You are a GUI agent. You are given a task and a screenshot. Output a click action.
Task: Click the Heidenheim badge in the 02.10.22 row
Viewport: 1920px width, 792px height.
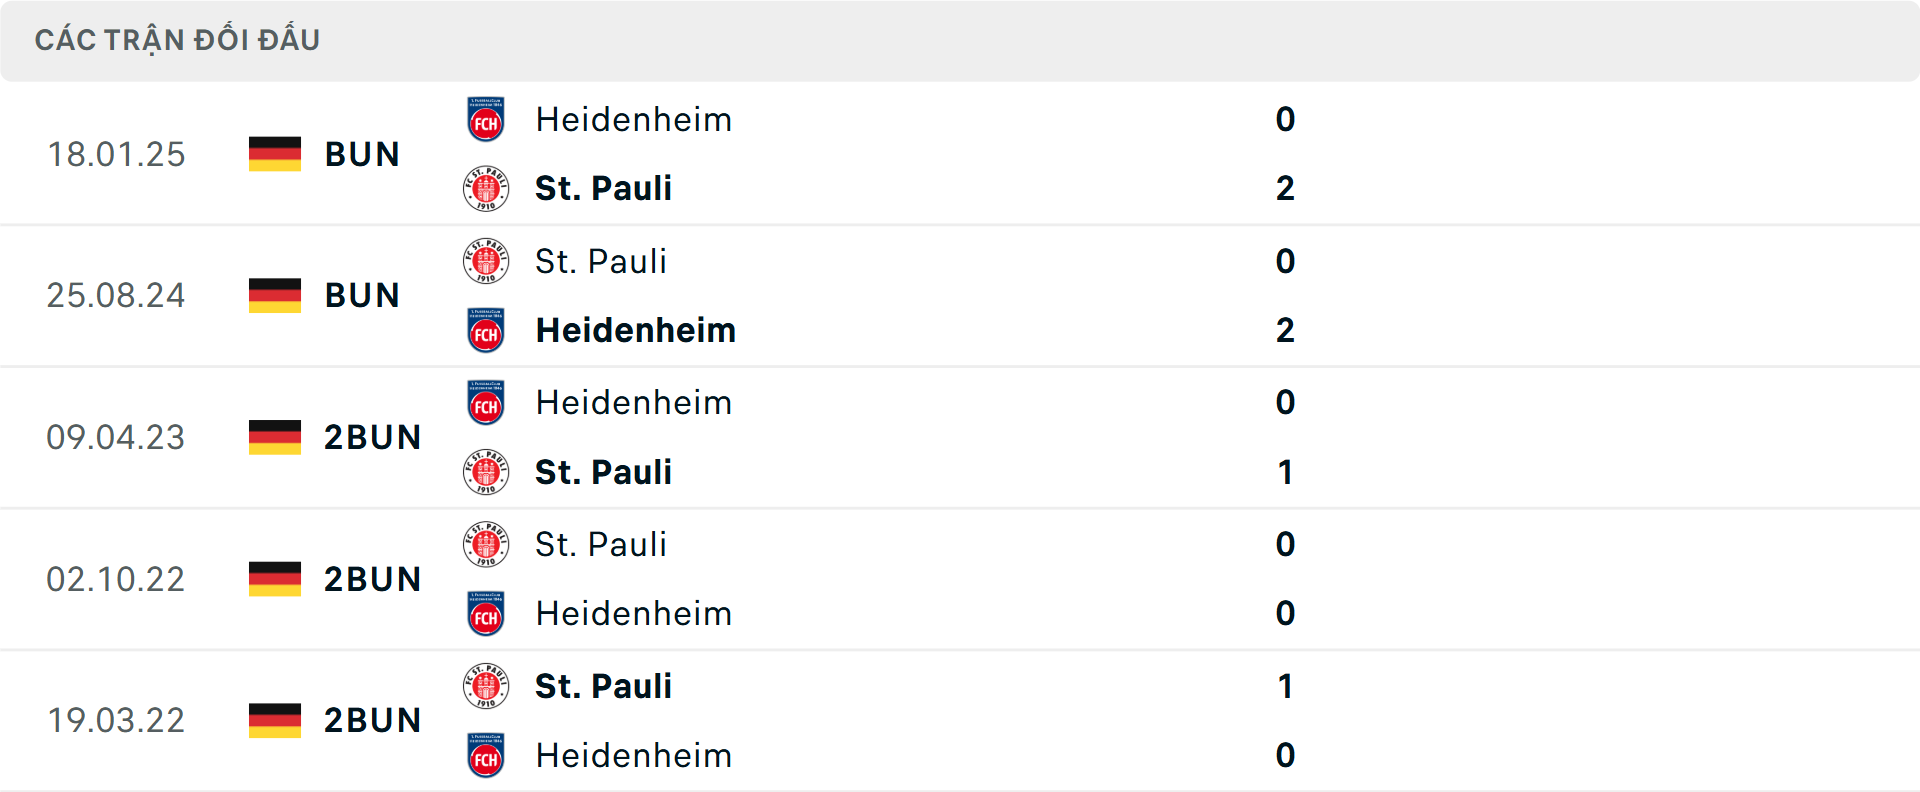[x=486, y=613]
